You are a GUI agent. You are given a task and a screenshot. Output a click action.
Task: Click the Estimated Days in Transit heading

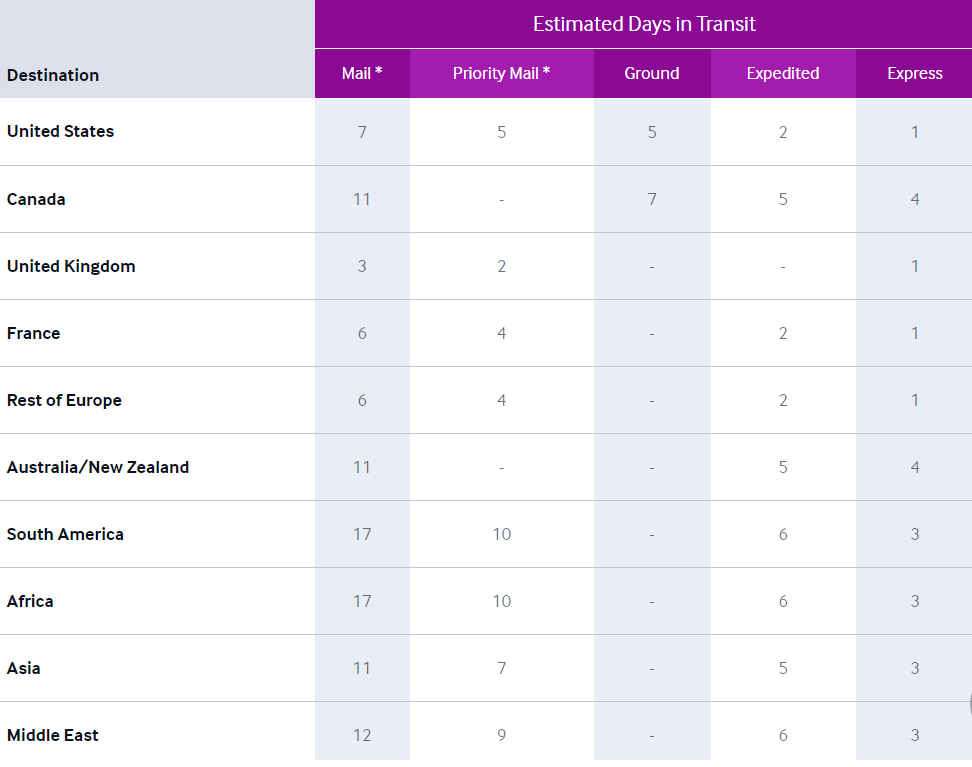[x=644, y=24]
